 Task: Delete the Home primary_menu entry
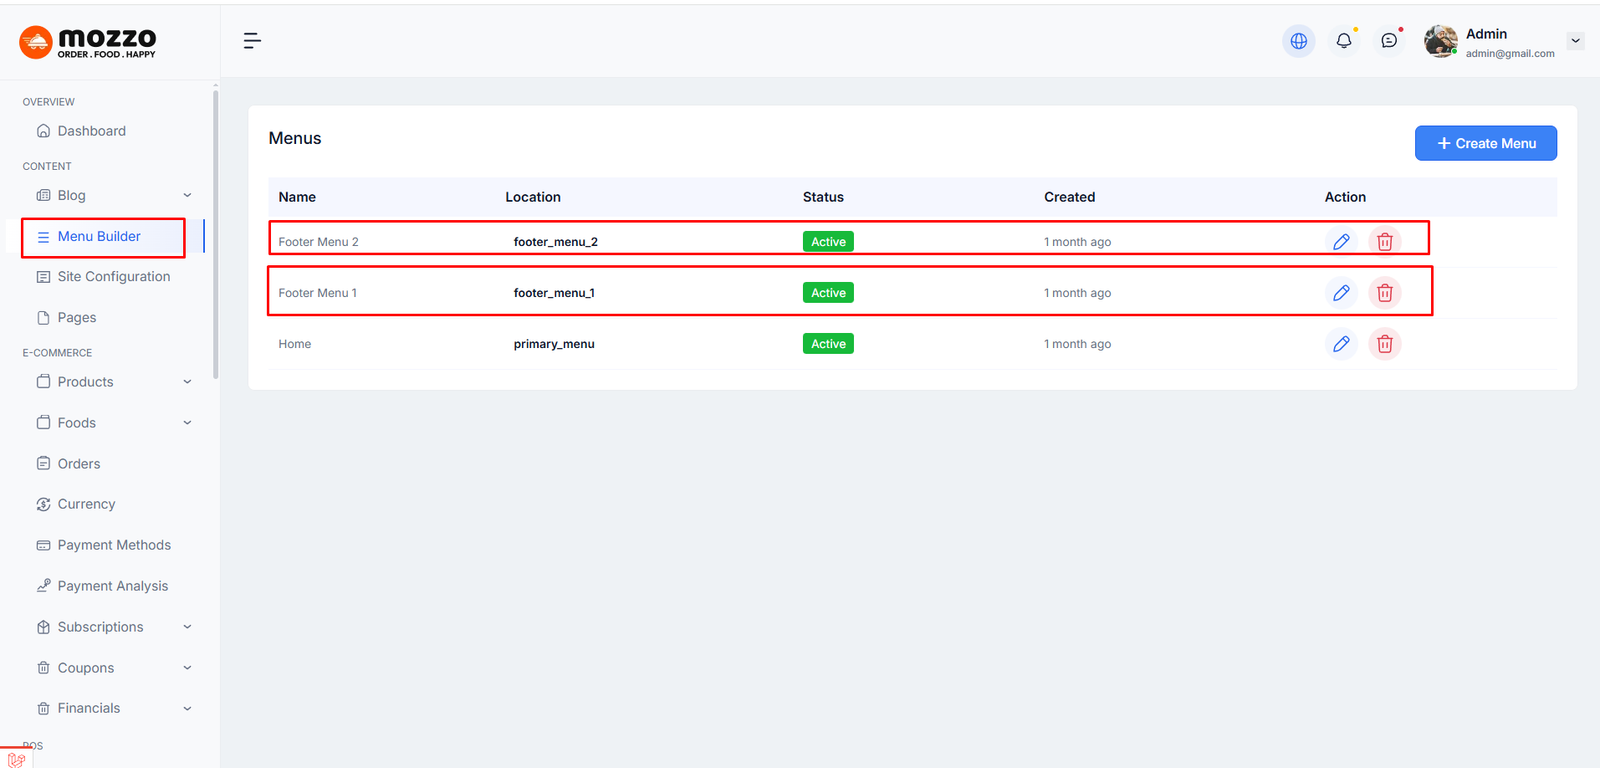tap(1384, 344)
